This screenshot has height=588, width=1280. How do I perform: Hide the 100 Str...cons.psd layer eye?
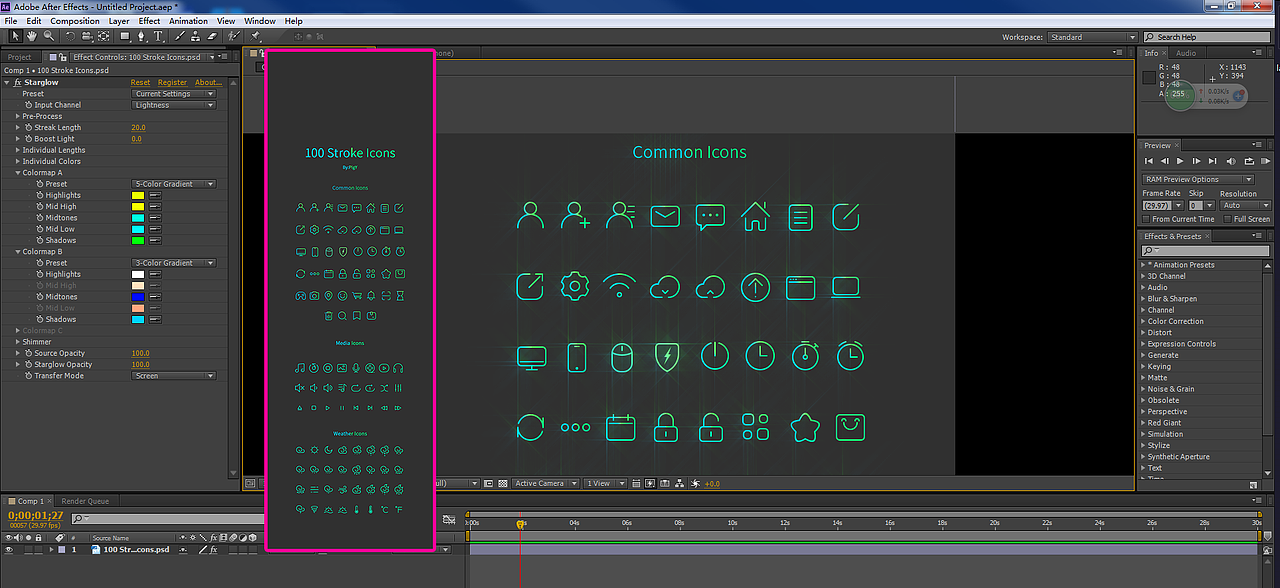9,550
